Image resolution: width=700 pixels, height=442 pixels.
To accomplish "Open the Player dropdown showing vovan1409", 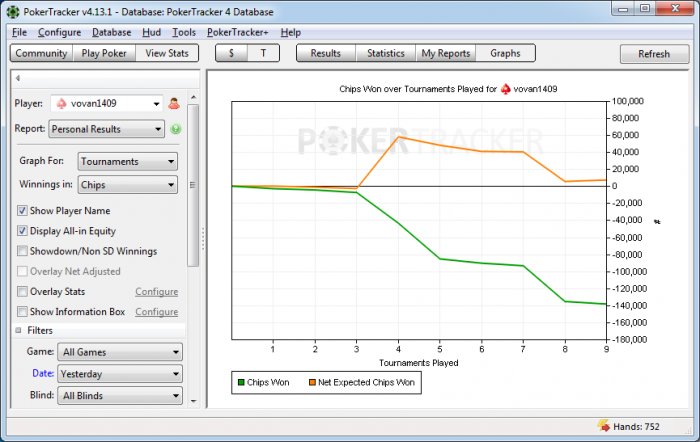I will coord(106,104).
